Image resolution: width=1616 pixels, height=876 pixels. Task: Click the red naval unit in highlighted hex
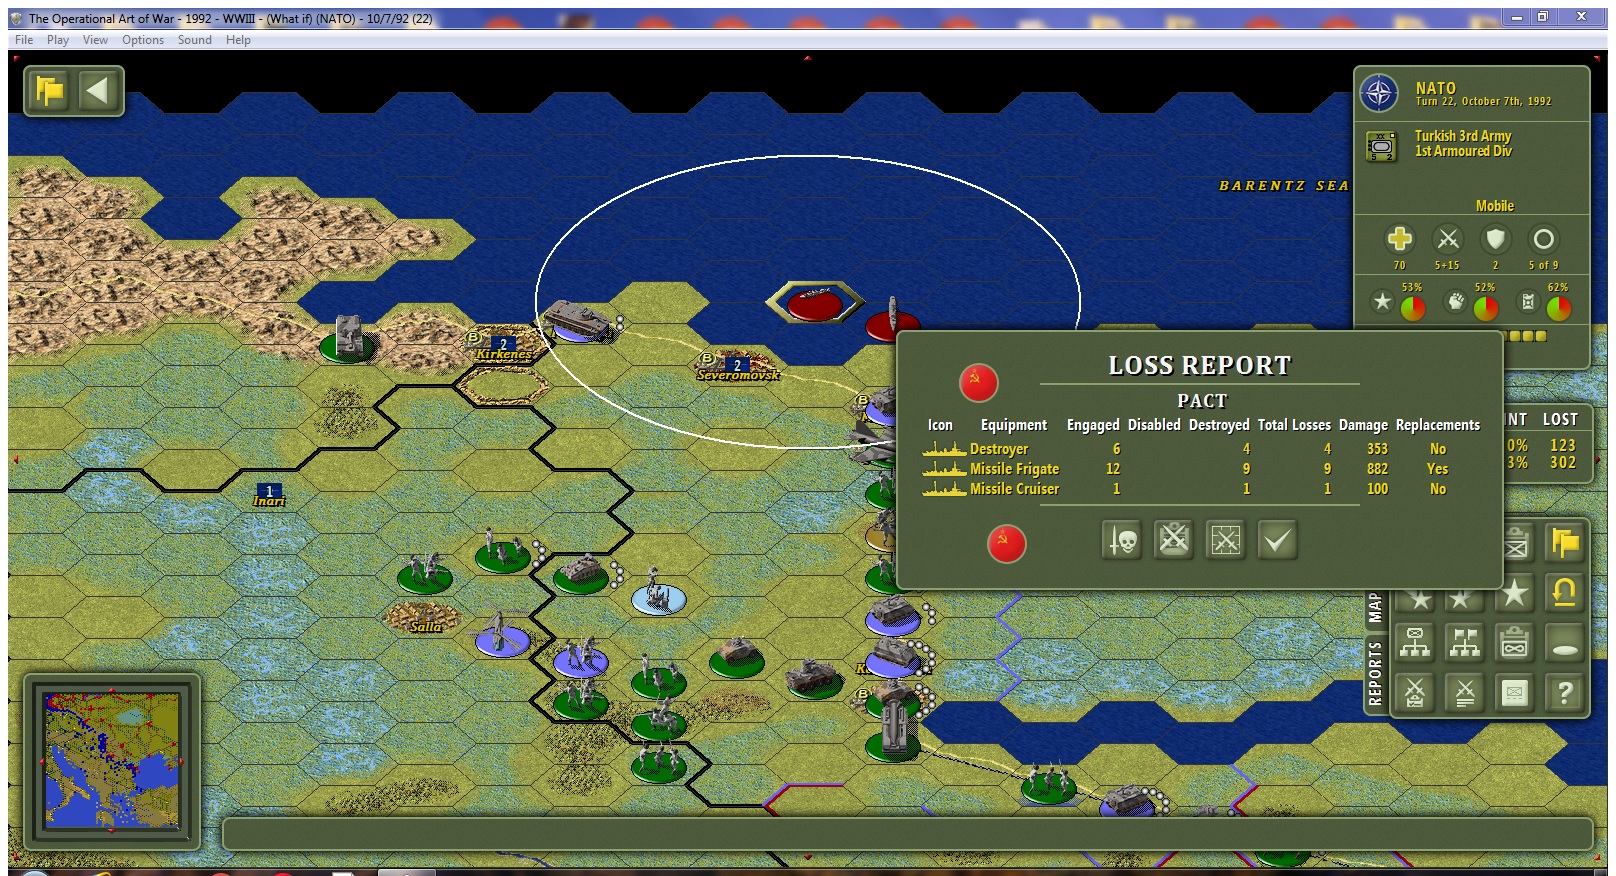815,303
